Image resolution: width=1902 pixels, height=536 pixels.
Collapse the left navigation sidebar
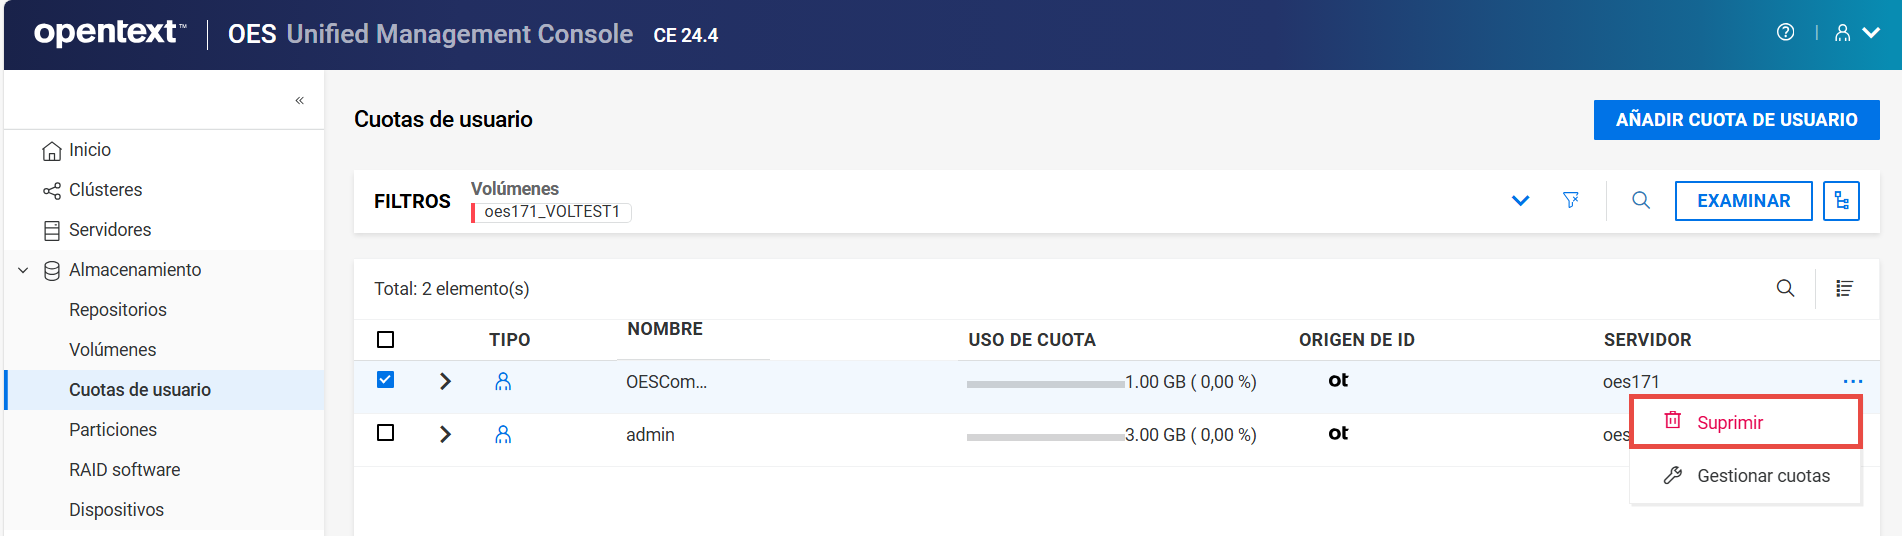pos(299,100)
